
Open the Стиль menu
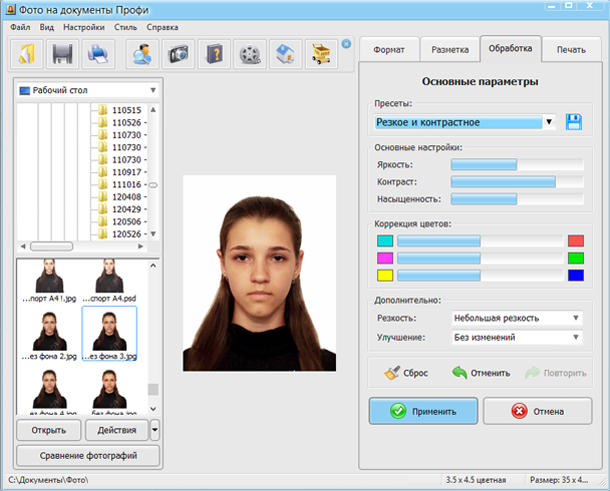[125, 27]
